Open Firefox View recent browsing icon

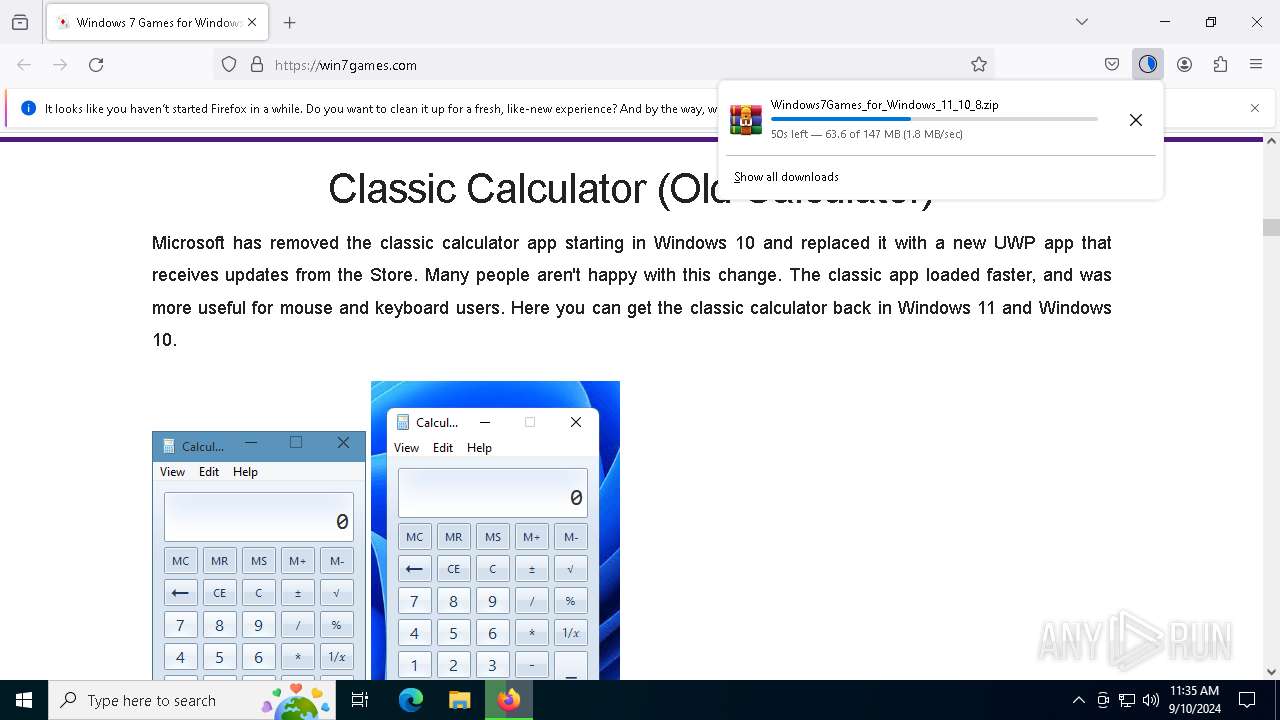pos(20,22)
